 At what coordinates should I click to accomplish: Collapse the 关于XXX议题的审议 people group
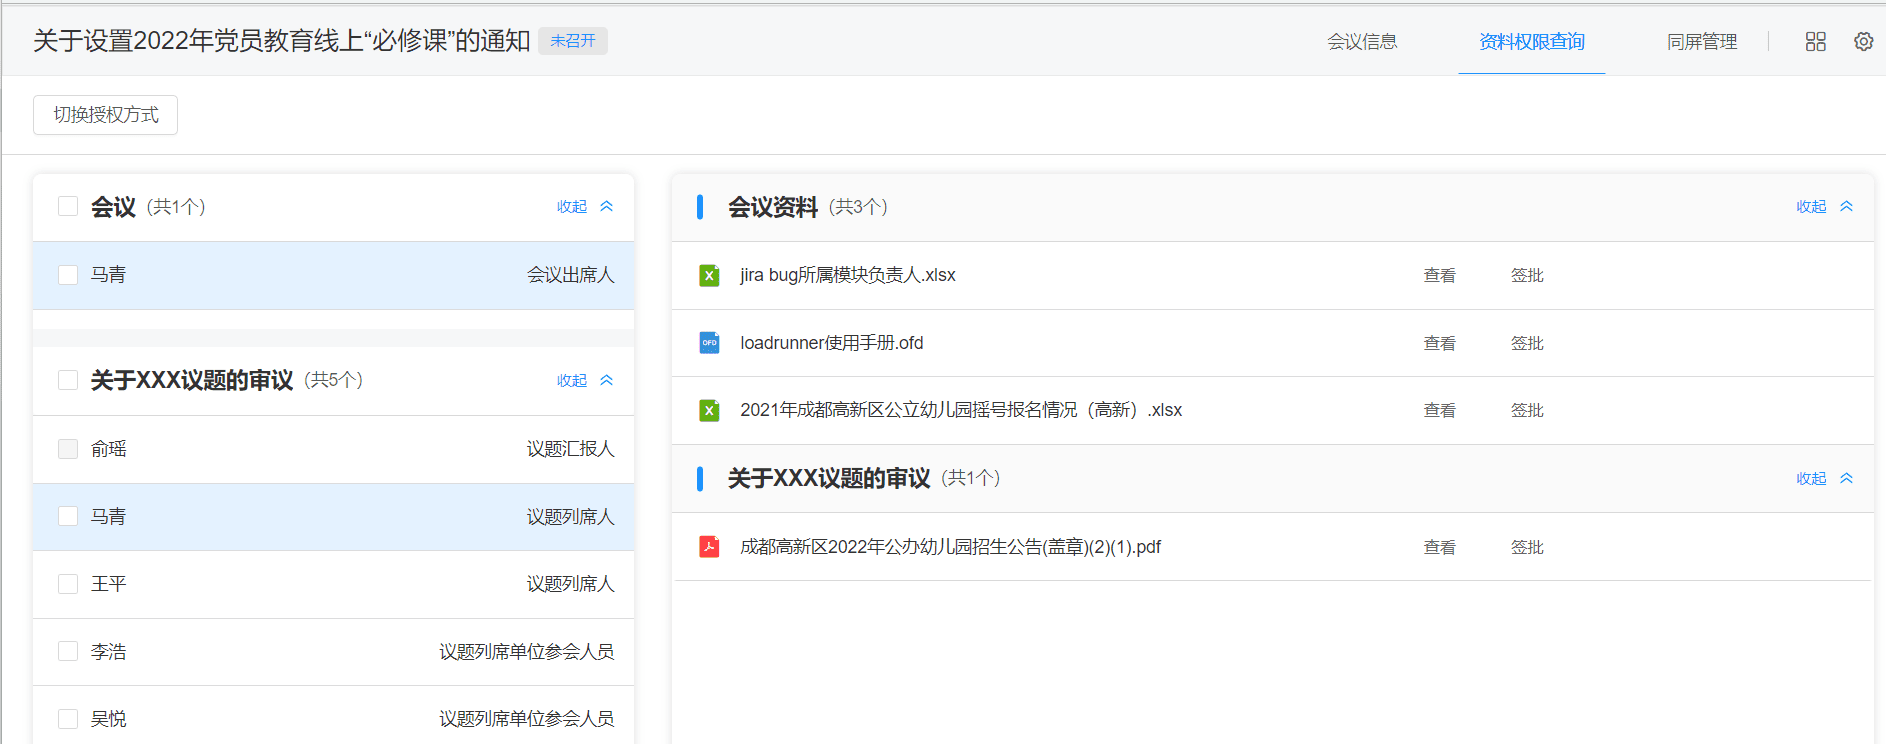pyautogui.click(x=585, y=380)
